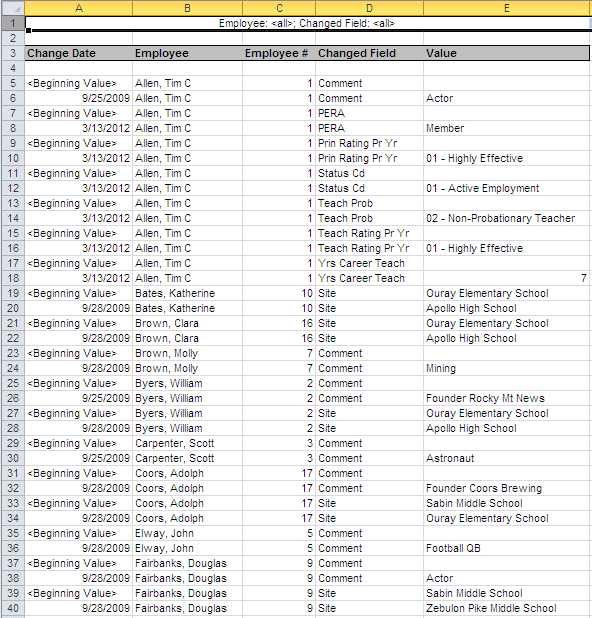Select the cell containing 02 - Non-Probationary Teacher
The width and height of the screenshot is (592, 618).
507,218
